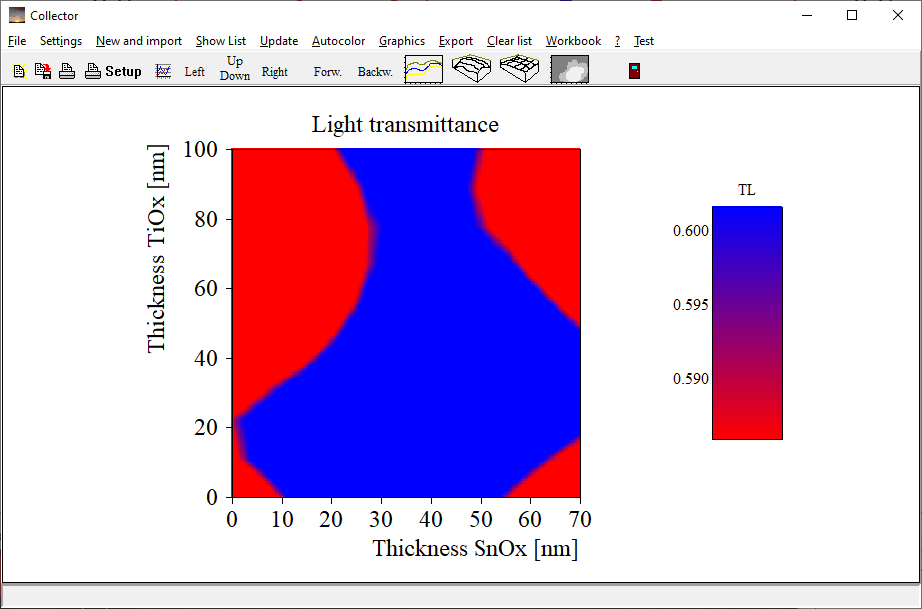Click the Up toolbar button
922x609 pixels.
pyautogui.click(x=235, y=61)
